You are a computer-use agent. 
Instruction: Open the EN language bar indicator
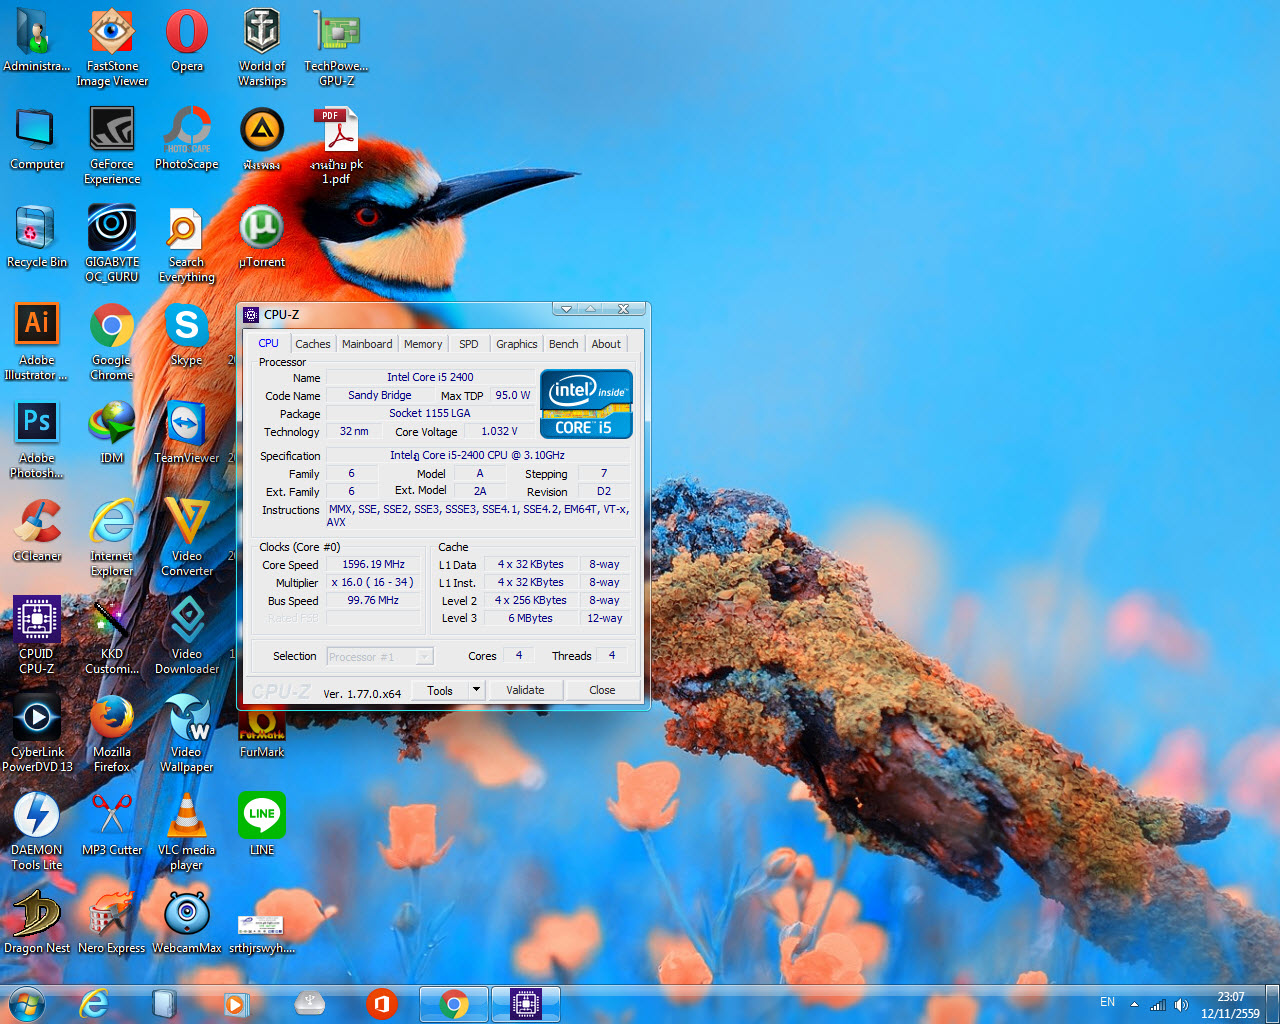[x=1107, y=1002]
